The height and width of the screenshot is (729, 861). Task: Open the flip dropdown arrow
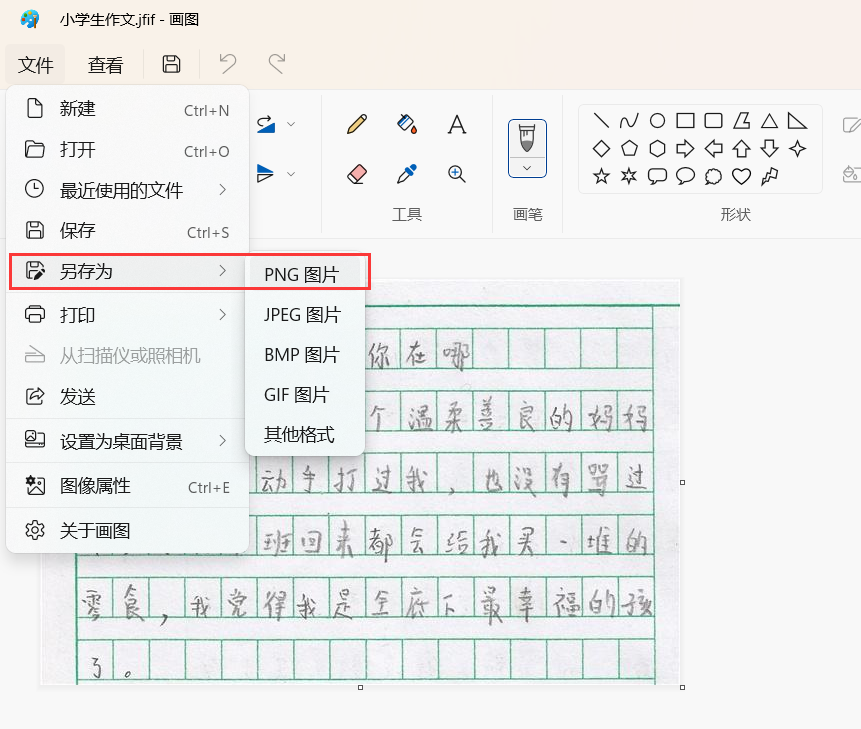[292, 174]
